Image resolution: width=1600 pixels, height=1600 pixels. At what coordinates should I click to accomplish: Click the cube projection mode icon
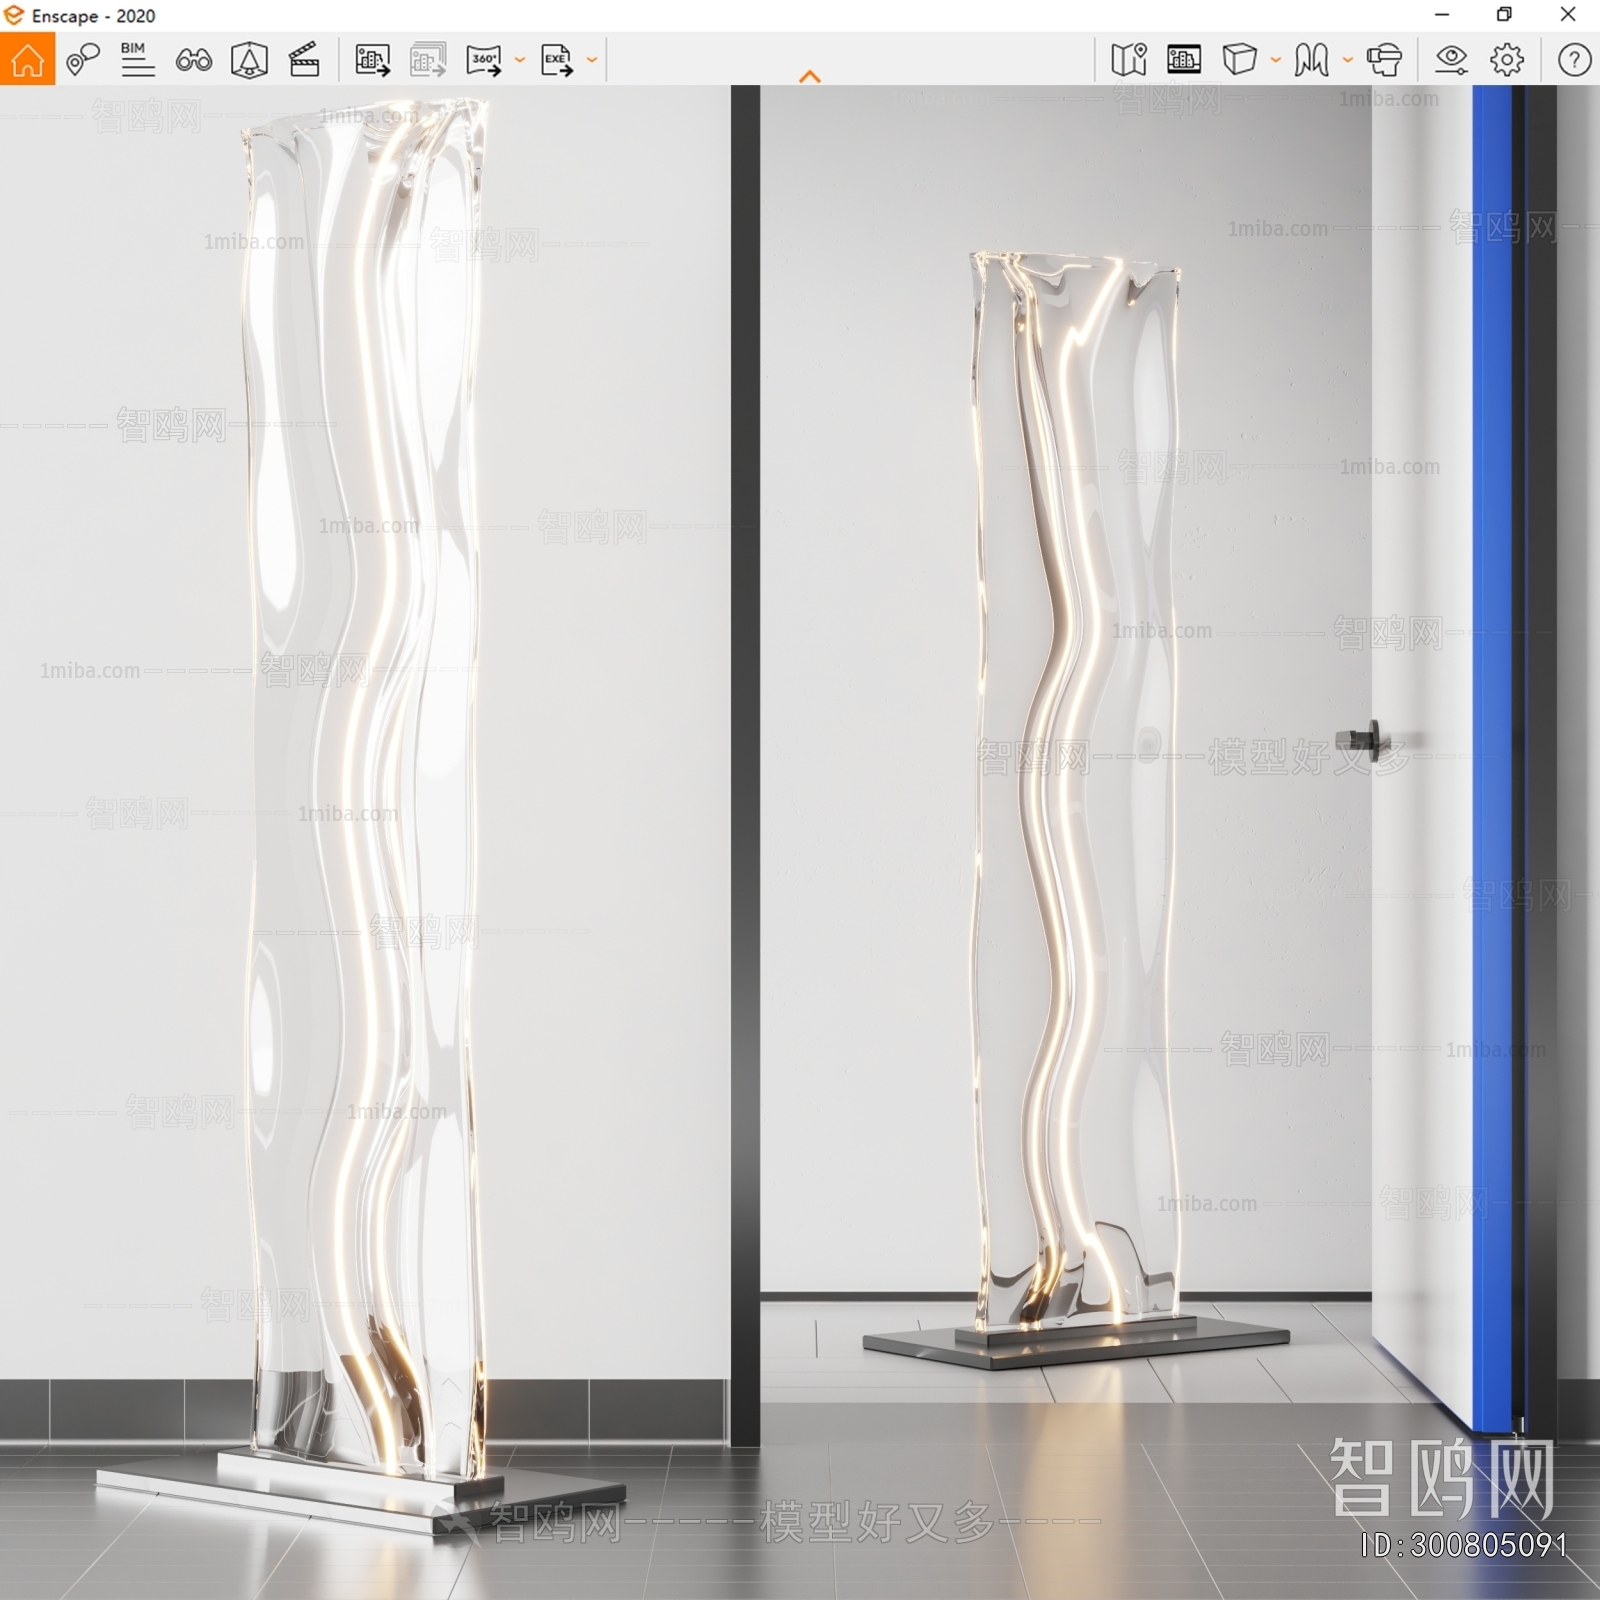click(x=1239, y=60)
